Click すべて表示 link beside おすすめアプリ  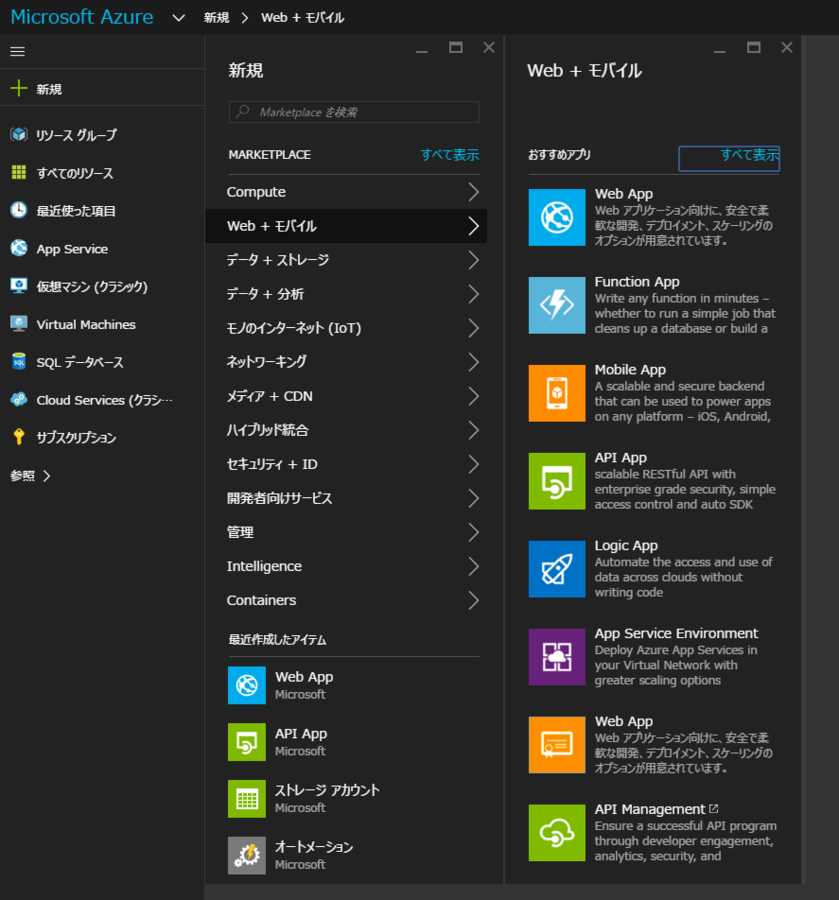749,155
